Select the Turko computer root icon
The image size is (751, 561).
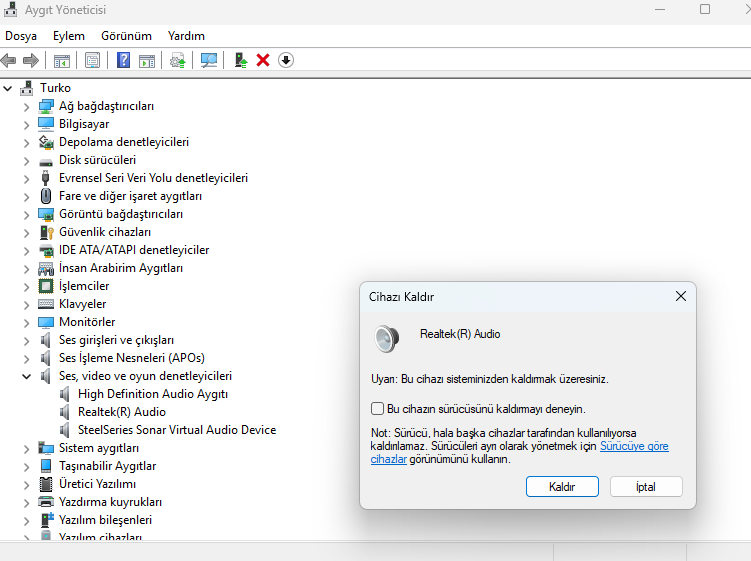pyautogui.click(x=27, y=88)
